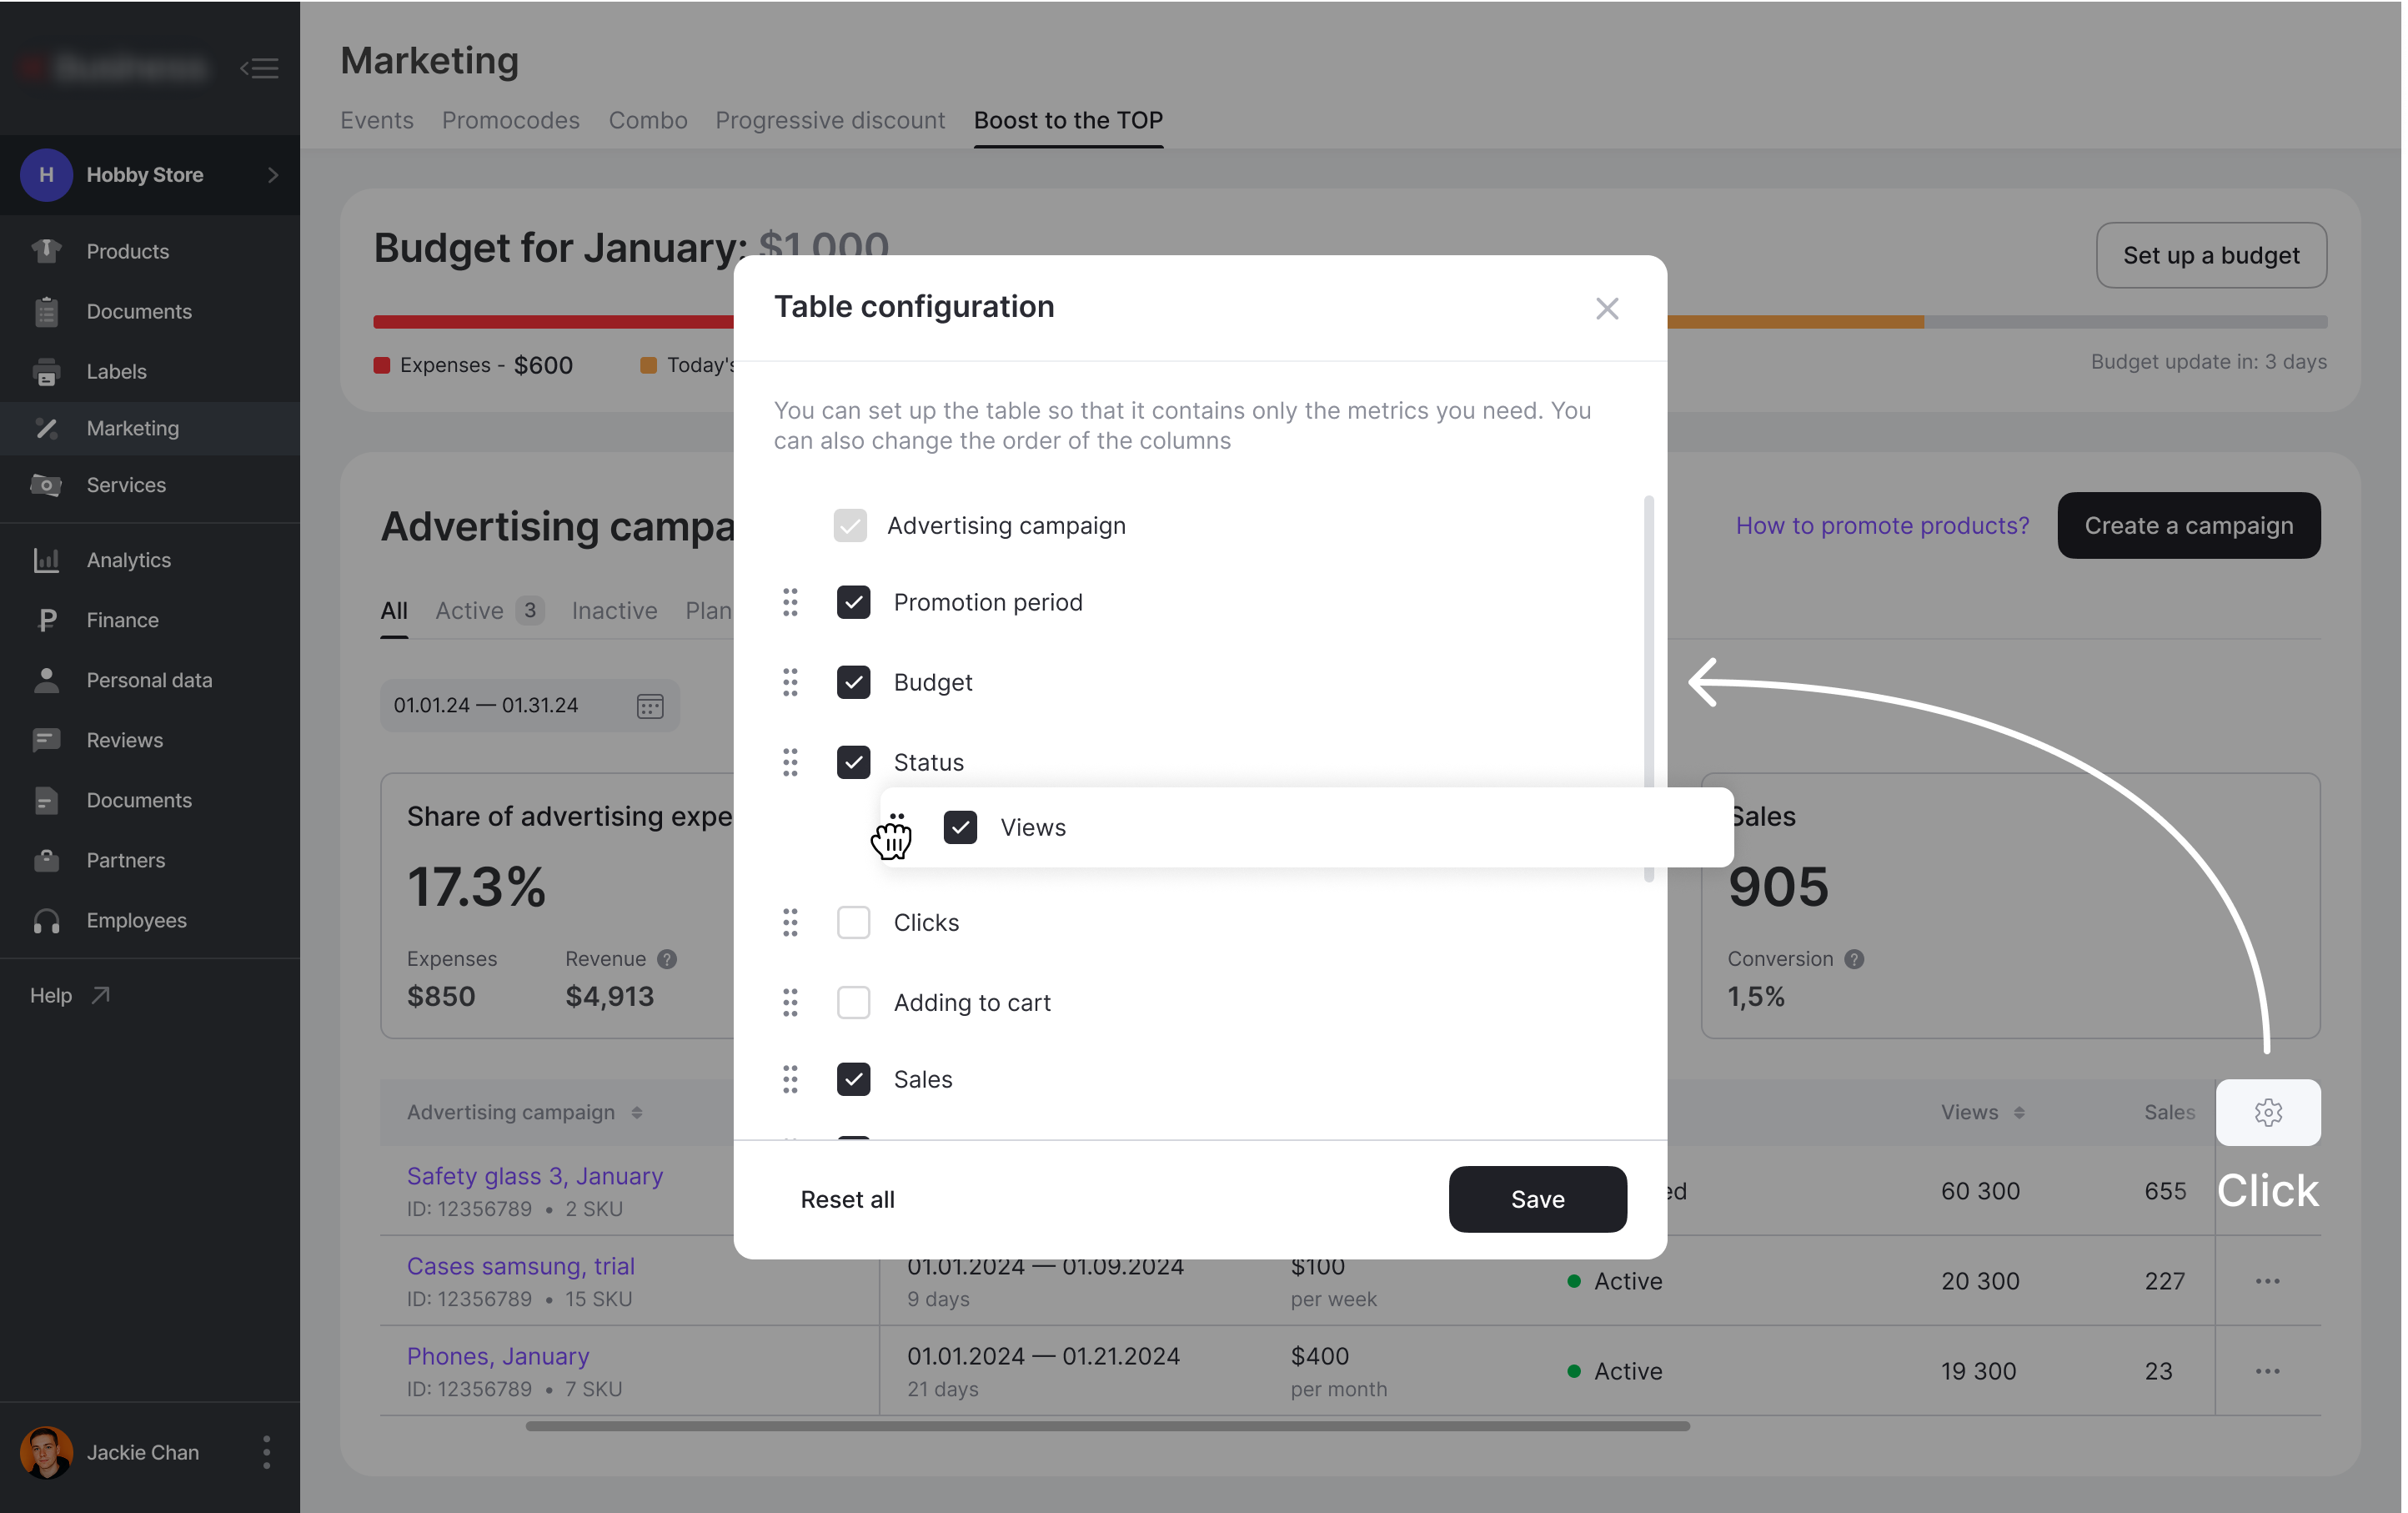This screenshot has height=1513, width=2408.
Task: Open the Finance sidebar menu item
Action: pyautogui.click(x=122, y=620)
